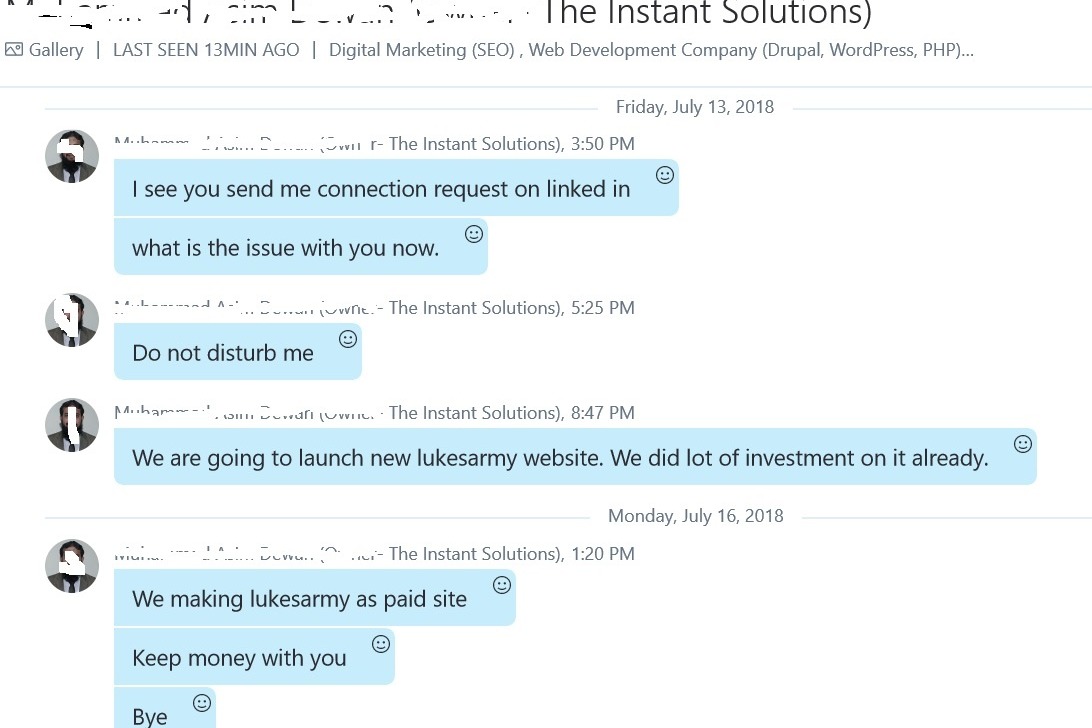Click the contact name title at top

point(439,13)
